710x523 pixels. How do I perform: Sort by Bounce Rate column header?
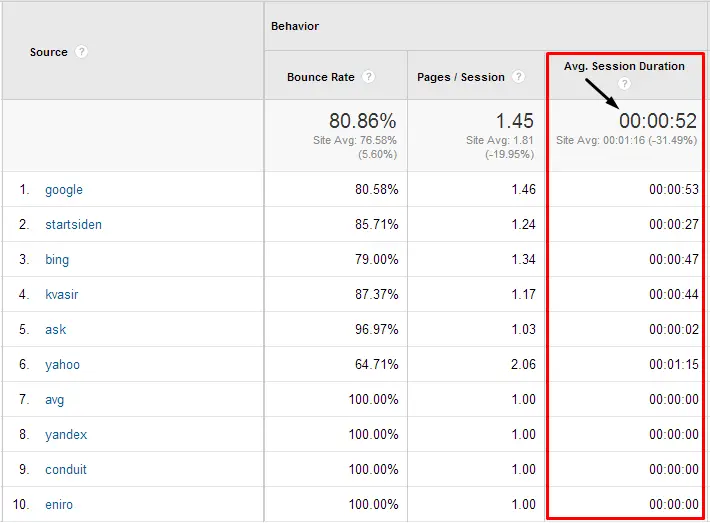coord(321,77)
